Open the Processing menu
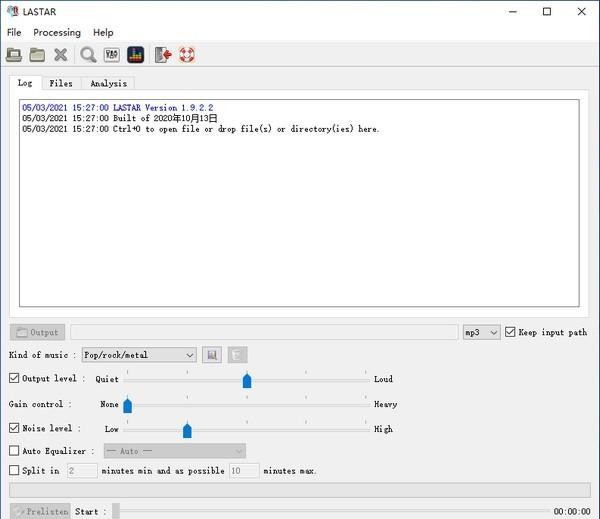 [x=57, y=33]
